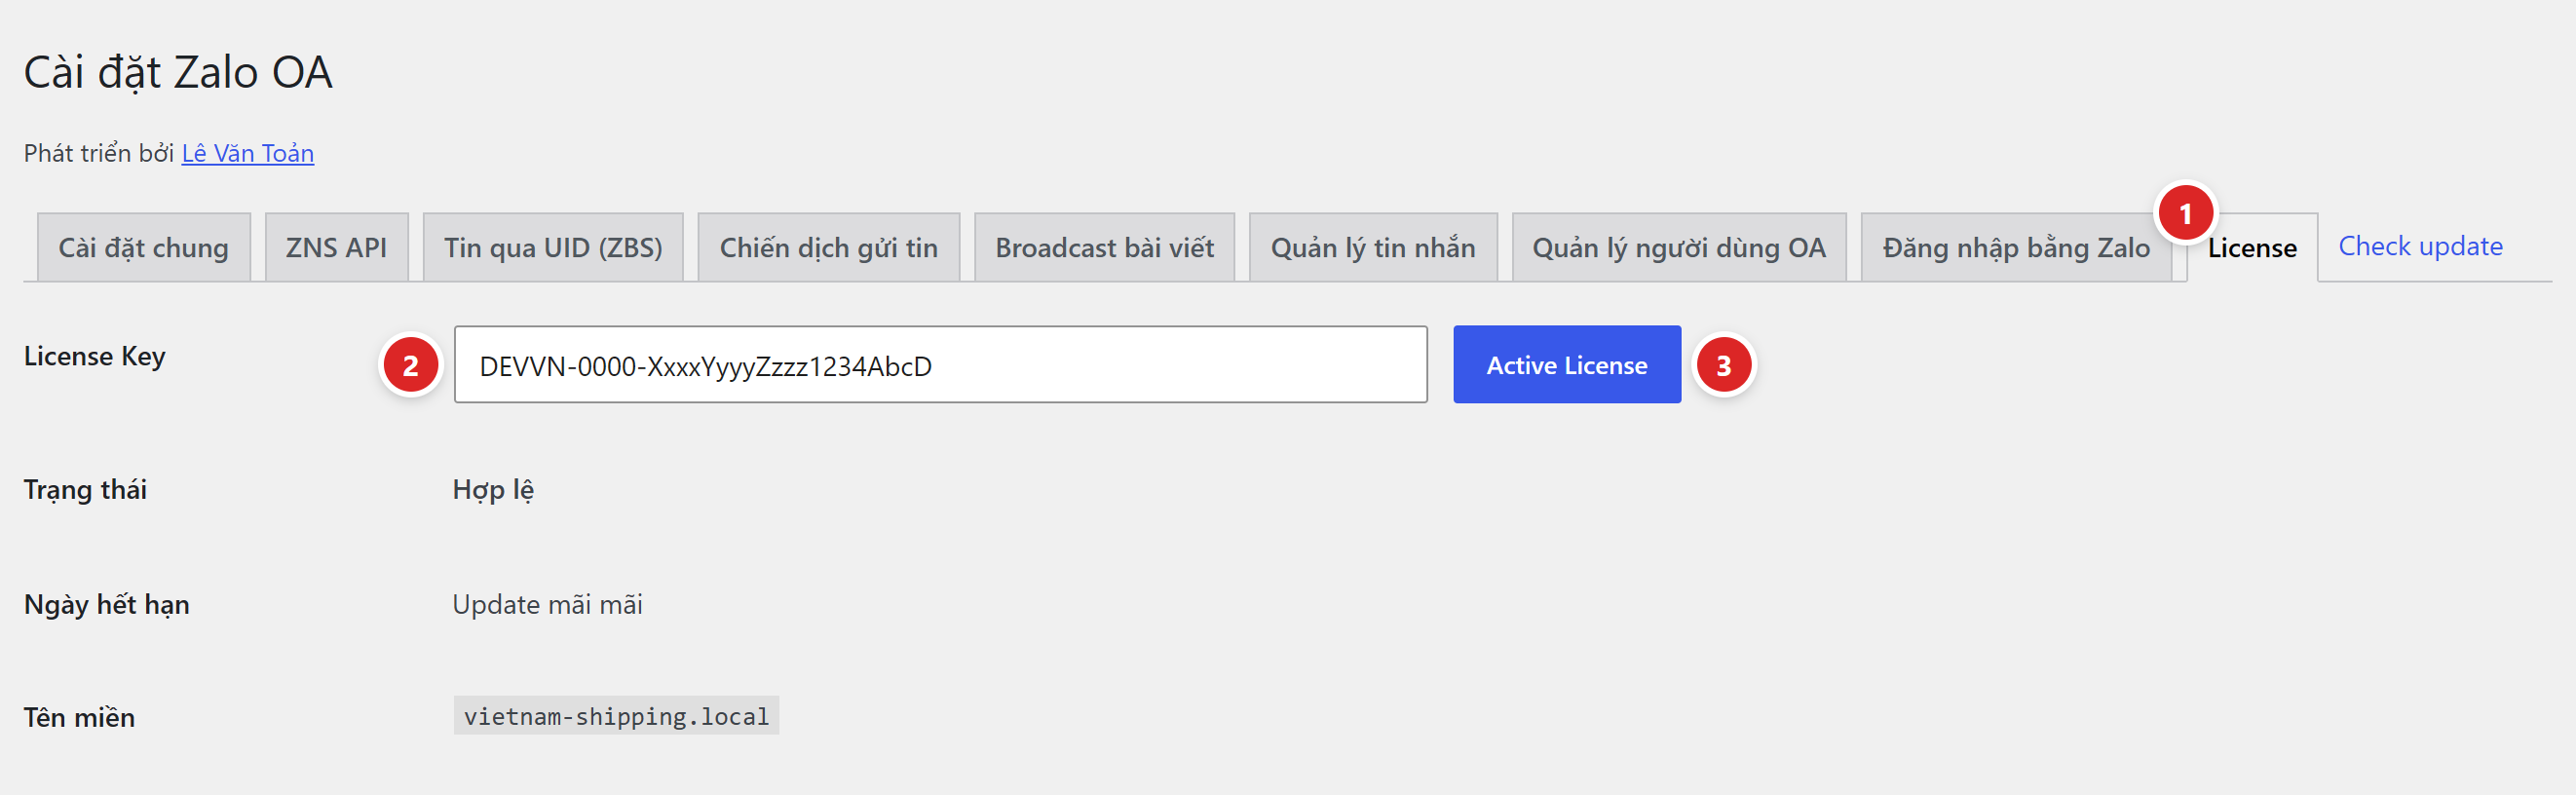Select the vietnam-shipping.local domain text

pos(616,716)
